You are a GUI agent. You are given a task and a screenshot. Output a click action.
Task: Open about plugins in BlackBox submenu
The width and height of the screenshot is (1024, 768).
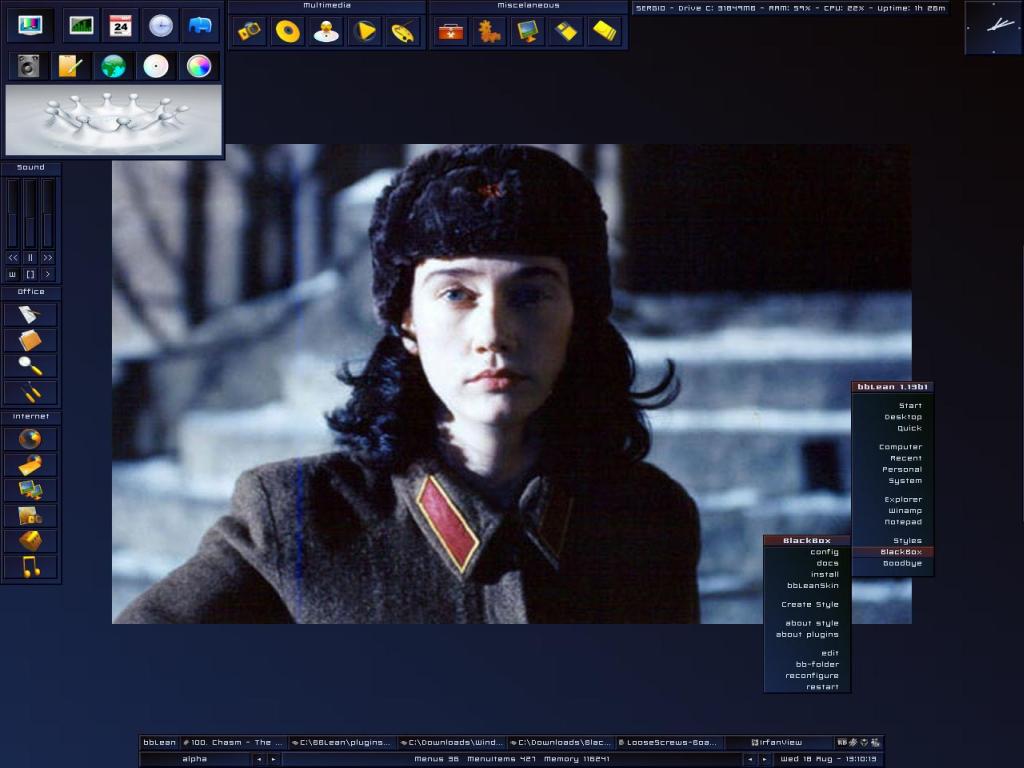point(807,634)
